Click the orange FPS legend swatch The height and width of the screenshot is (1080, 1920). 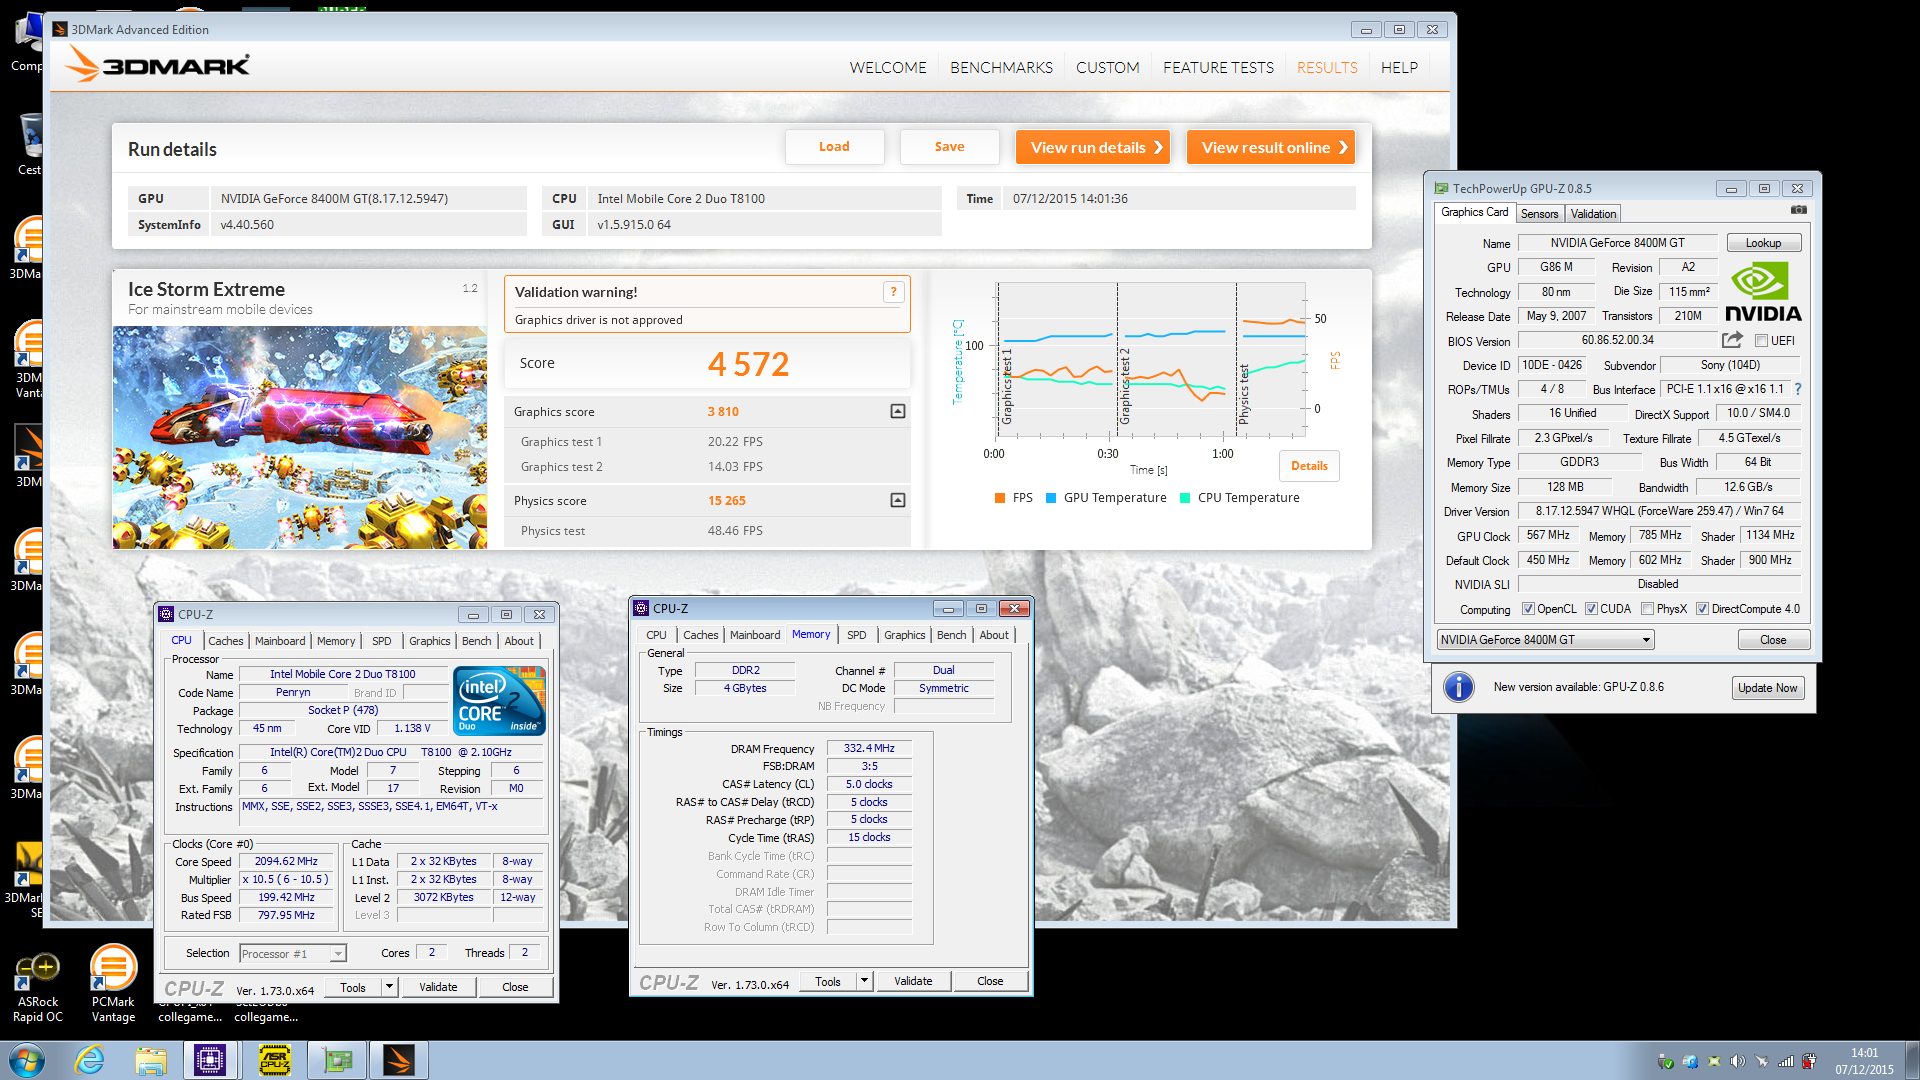point(1000,498)
